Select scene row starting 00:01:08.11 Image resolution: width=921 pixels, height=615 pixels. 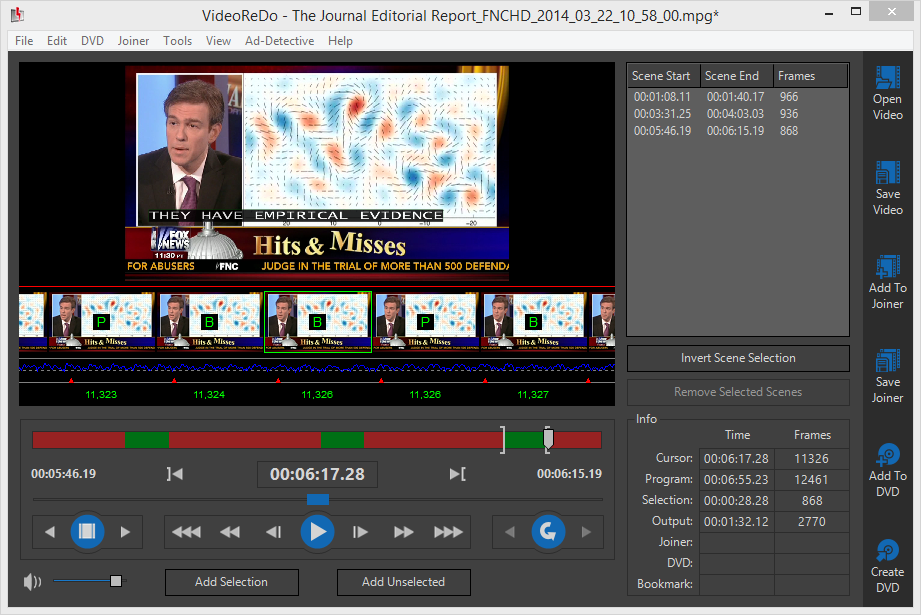click(x=737, y=96)
